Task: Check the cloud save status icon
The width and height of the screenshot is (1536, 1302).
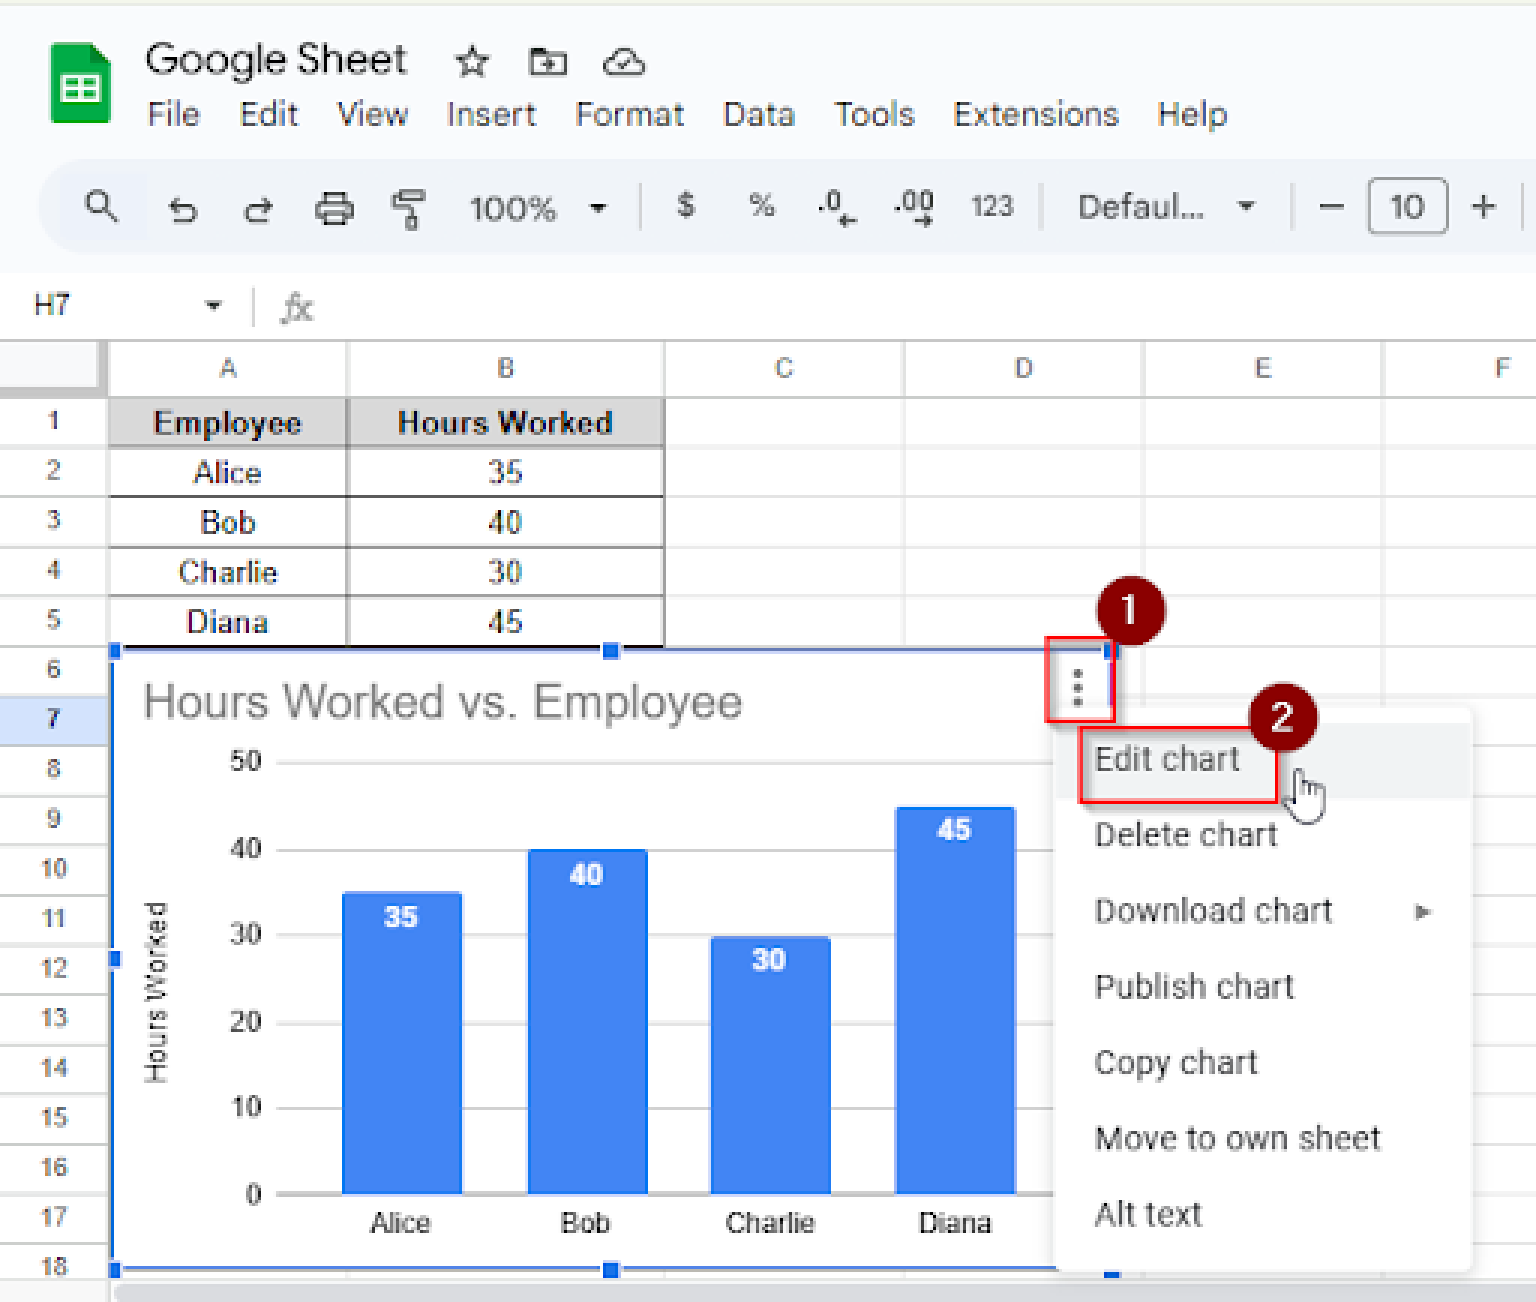Action: 624,62
